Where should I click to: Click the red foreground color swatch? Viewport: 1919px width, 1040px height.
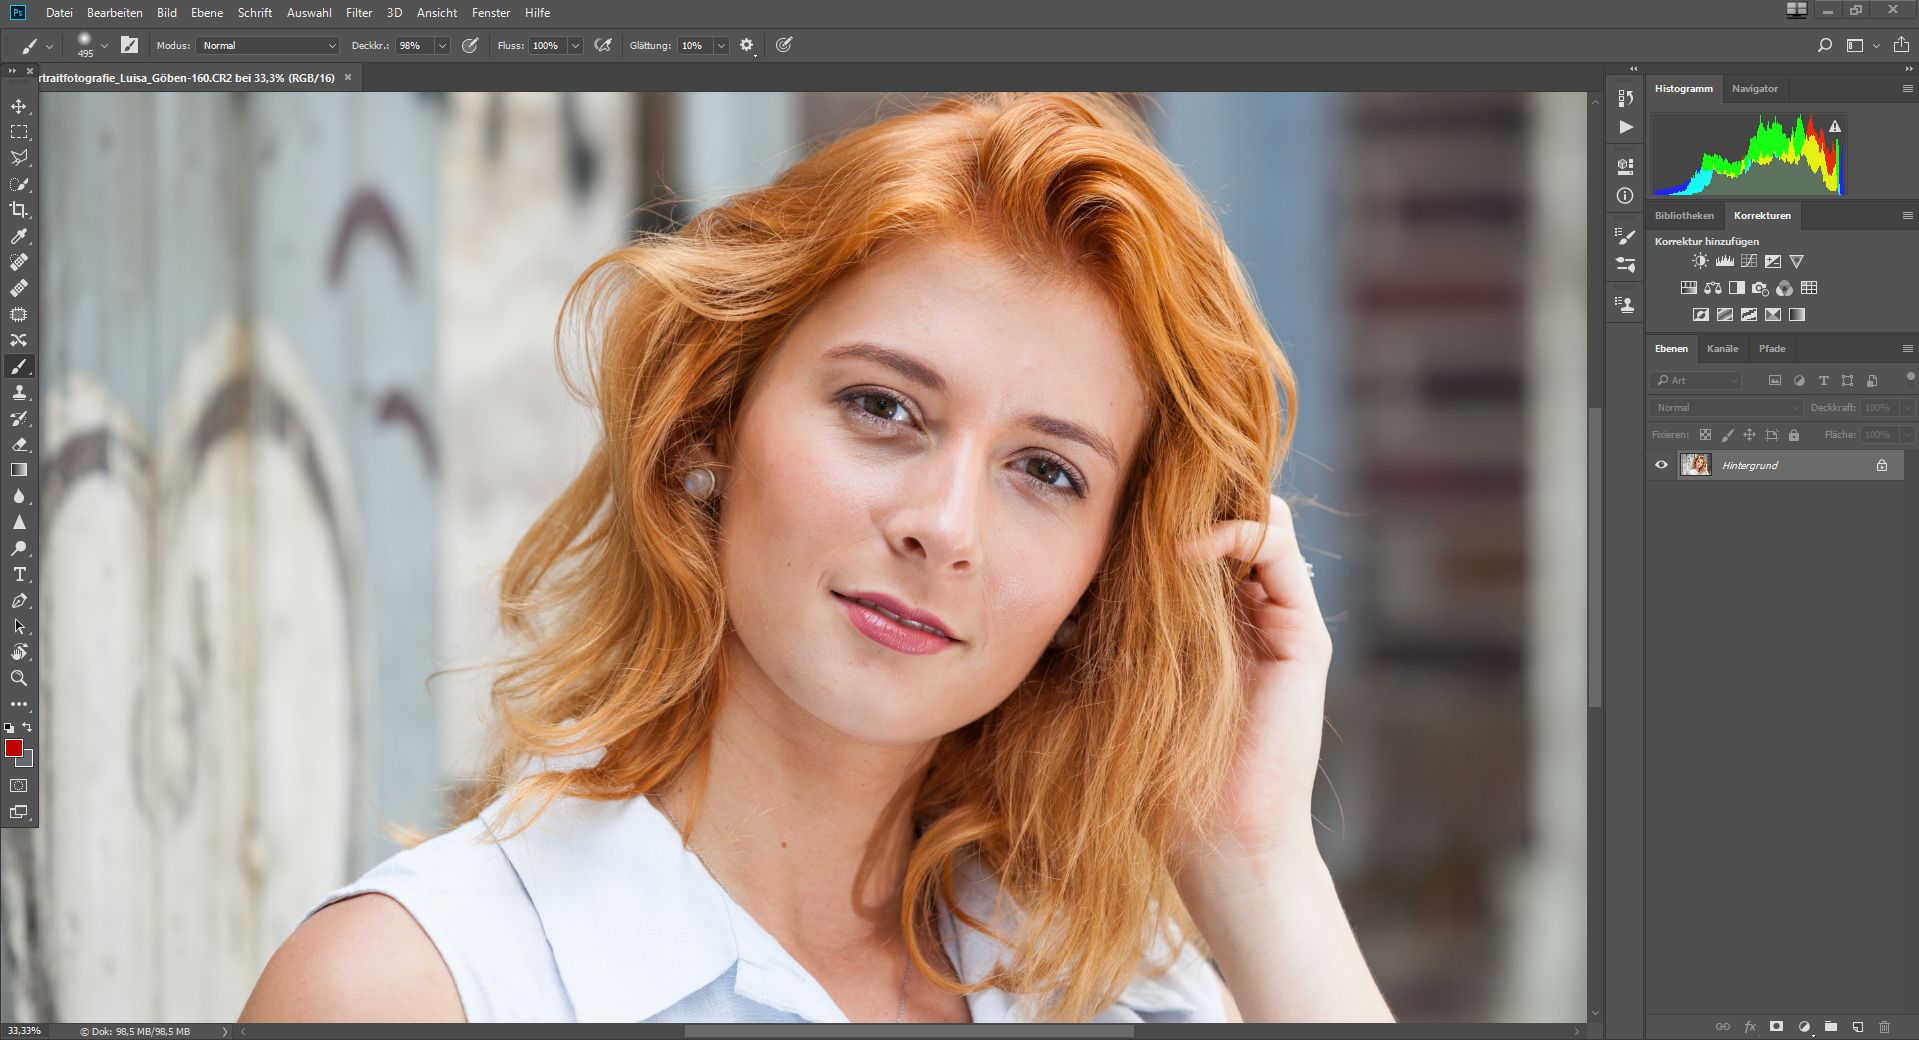pos(13,749)
